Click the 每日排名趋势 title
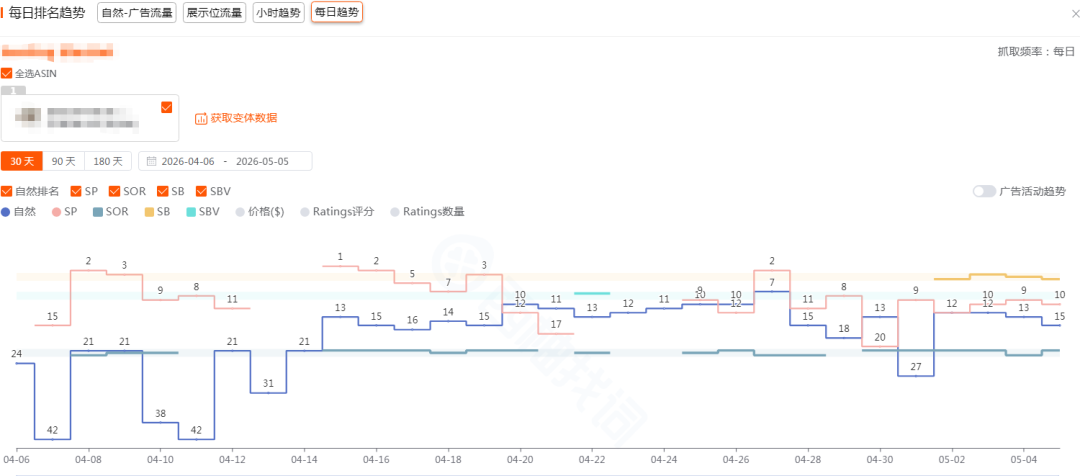 (x=47, y=12)
